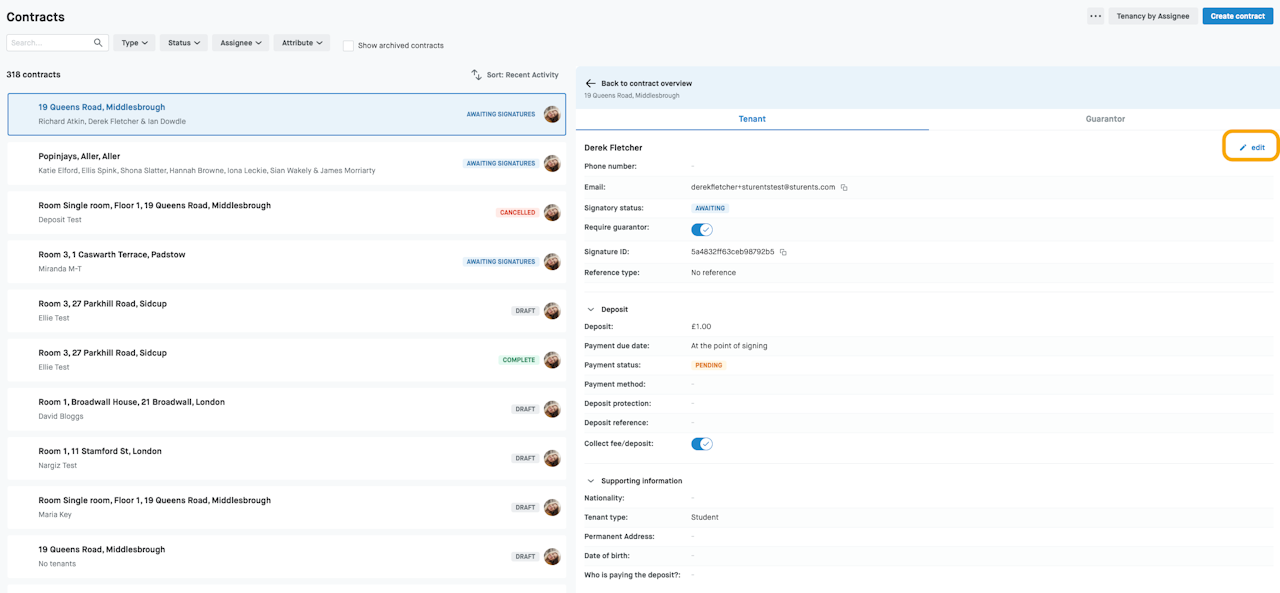This screenshot has height=593, width=1280.
Task: Click the 318 contracts count text
Action: pos(33,75)
